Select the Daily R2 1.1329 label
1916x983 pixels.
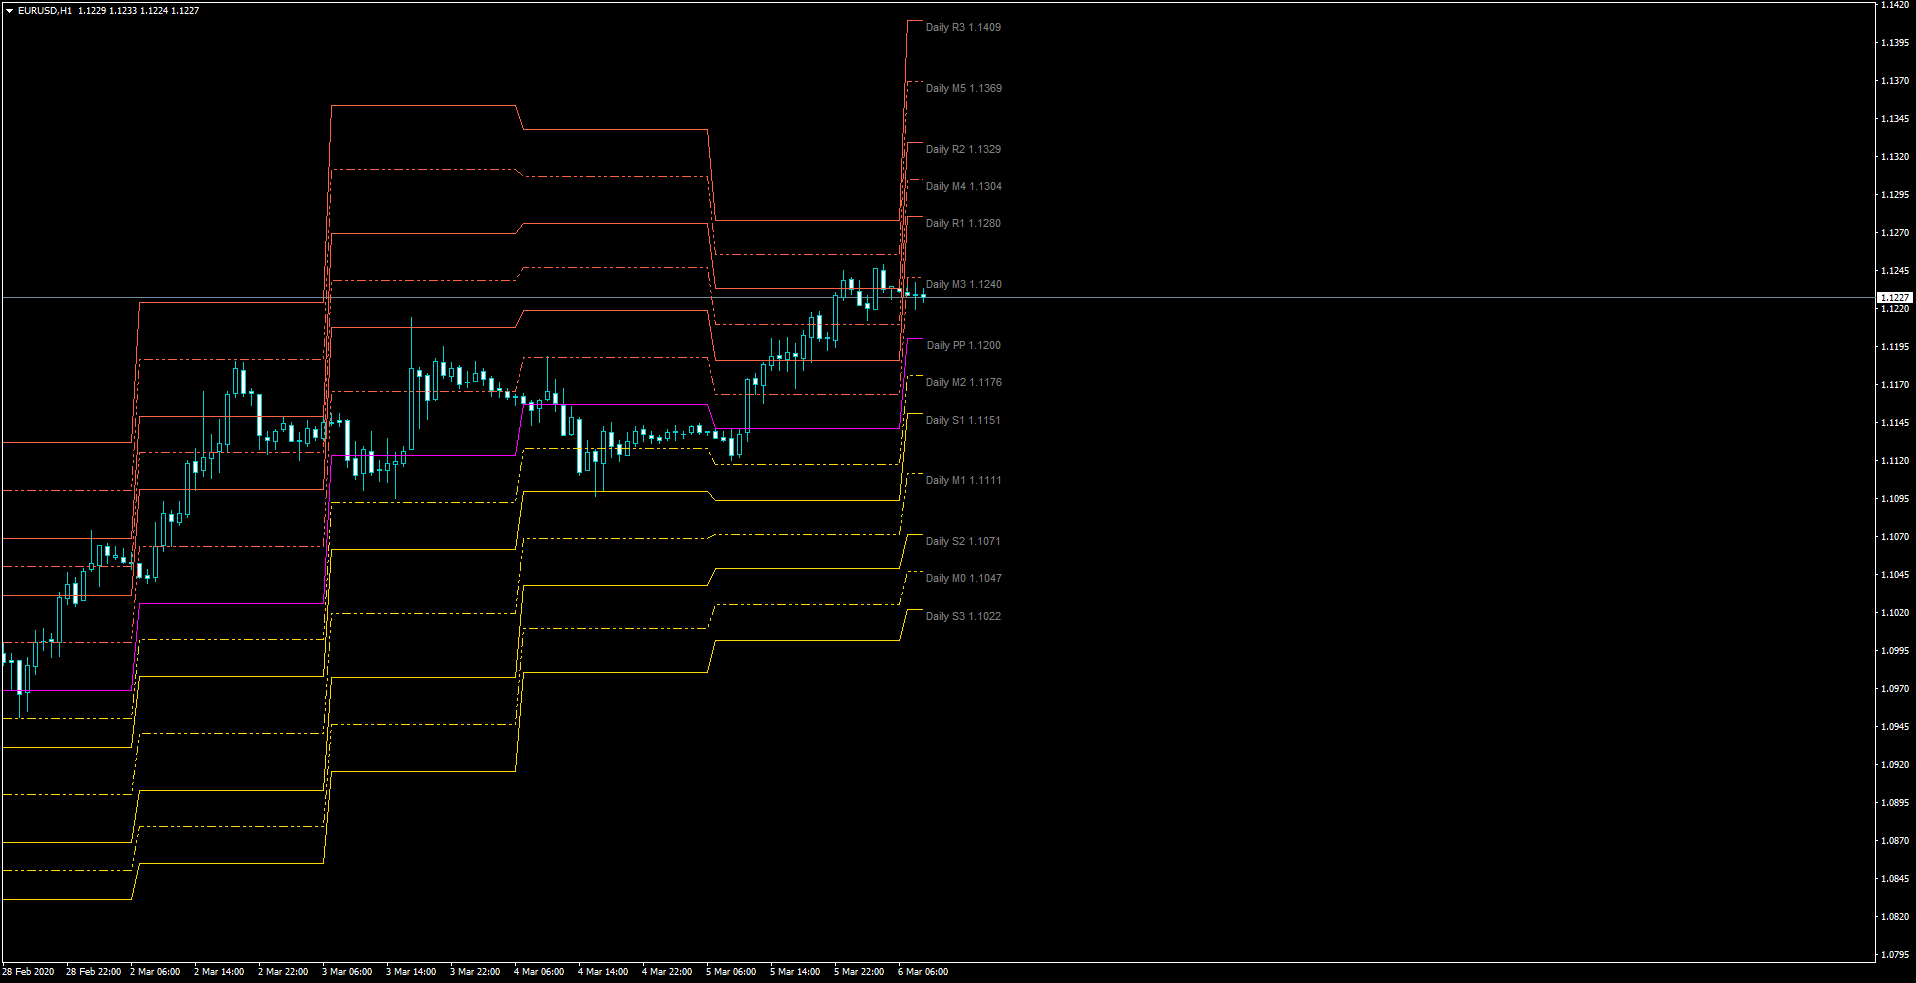tap(963, 149)
